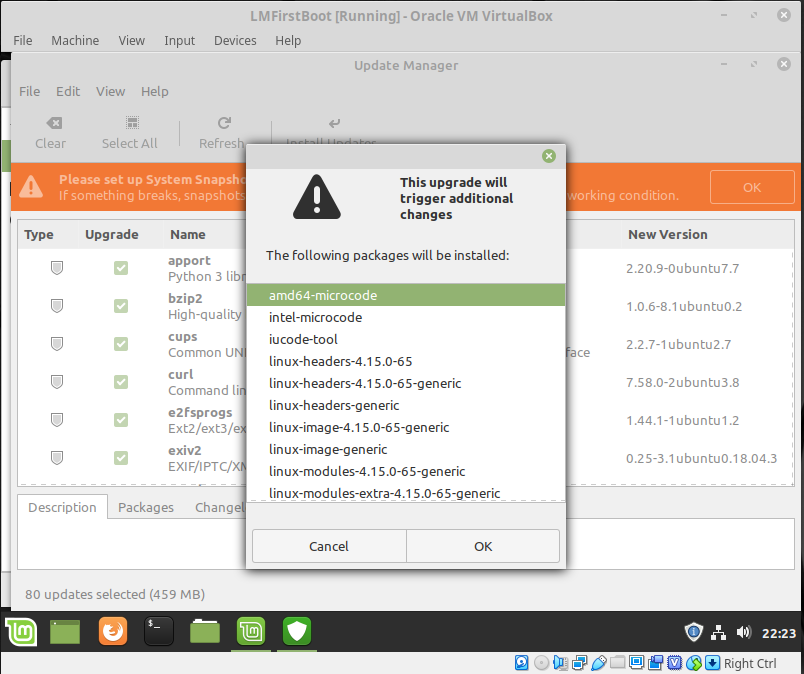
Task: Click the update shield tray icon
Action: tap(693, 632)
